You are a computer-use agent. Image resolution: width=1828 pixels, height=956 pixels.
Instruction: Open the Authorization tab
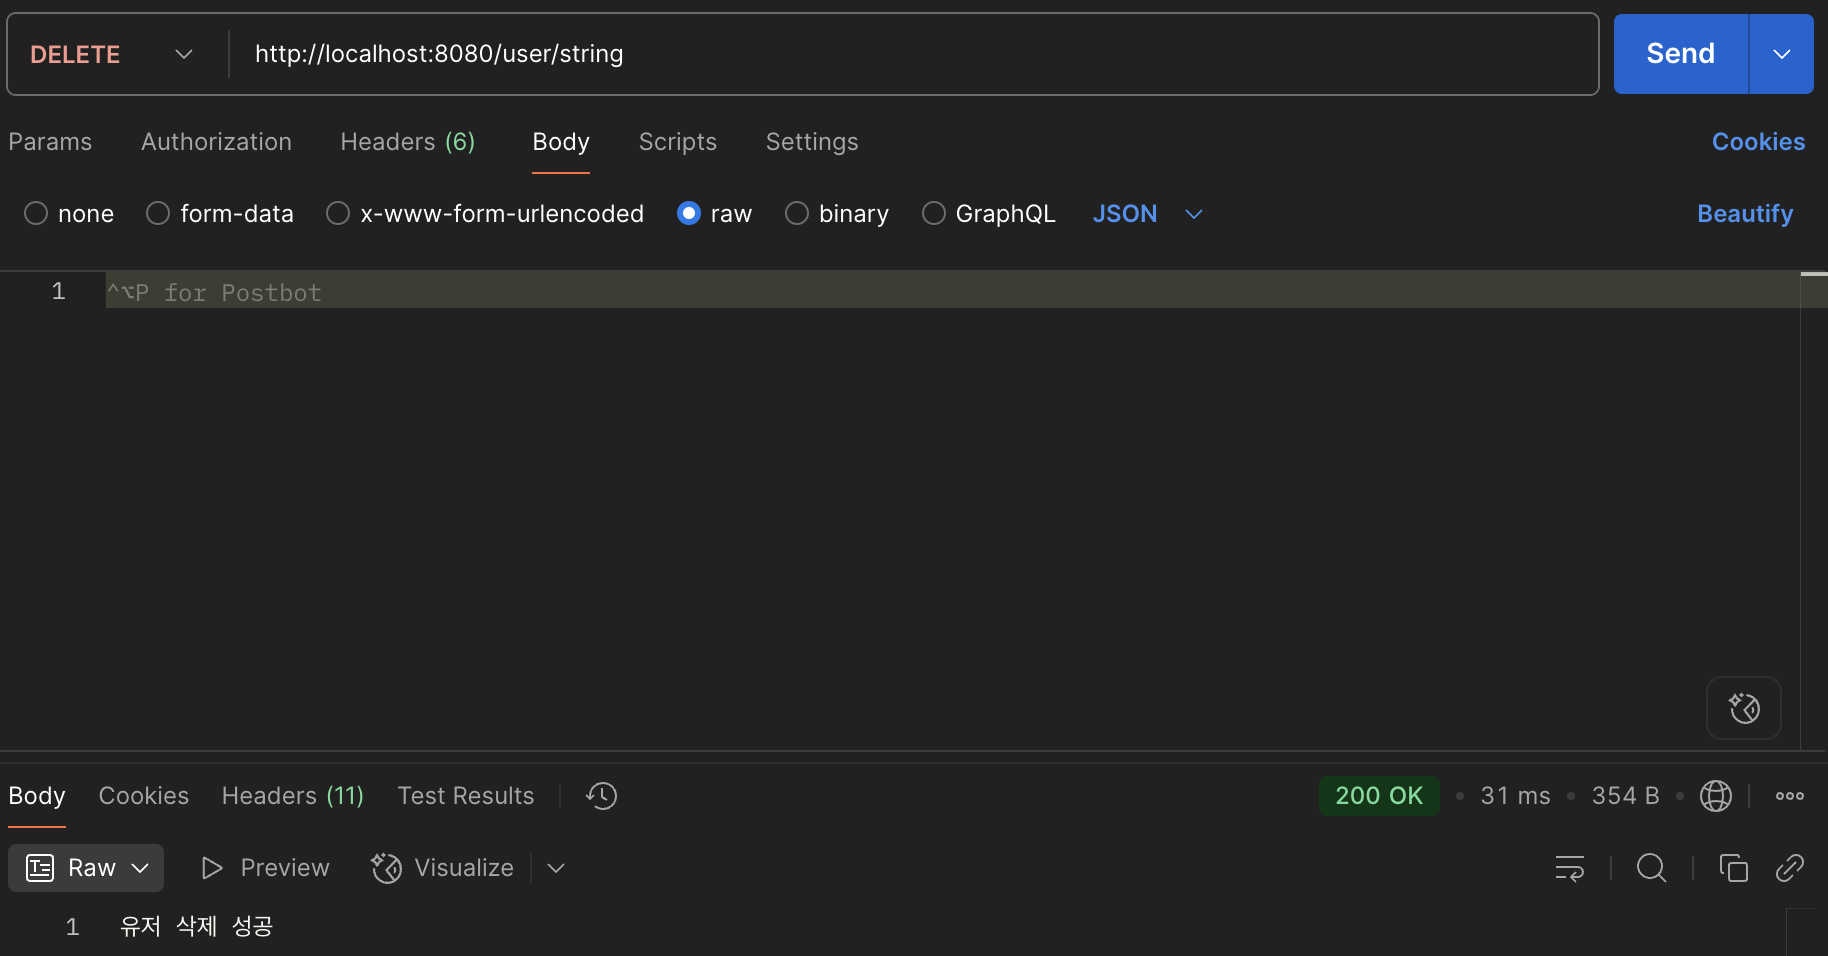click(x=216, y=142)
